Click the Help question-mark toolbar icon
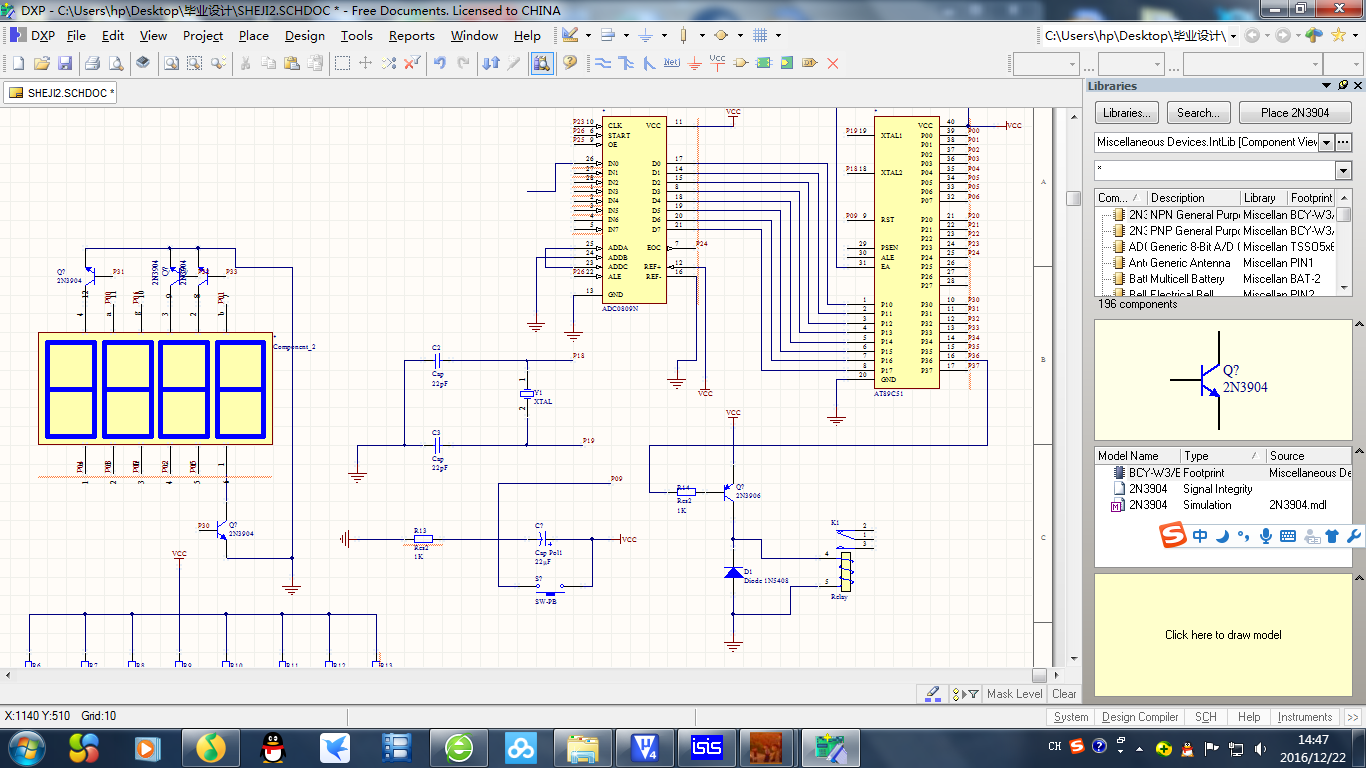 point(570,63)
